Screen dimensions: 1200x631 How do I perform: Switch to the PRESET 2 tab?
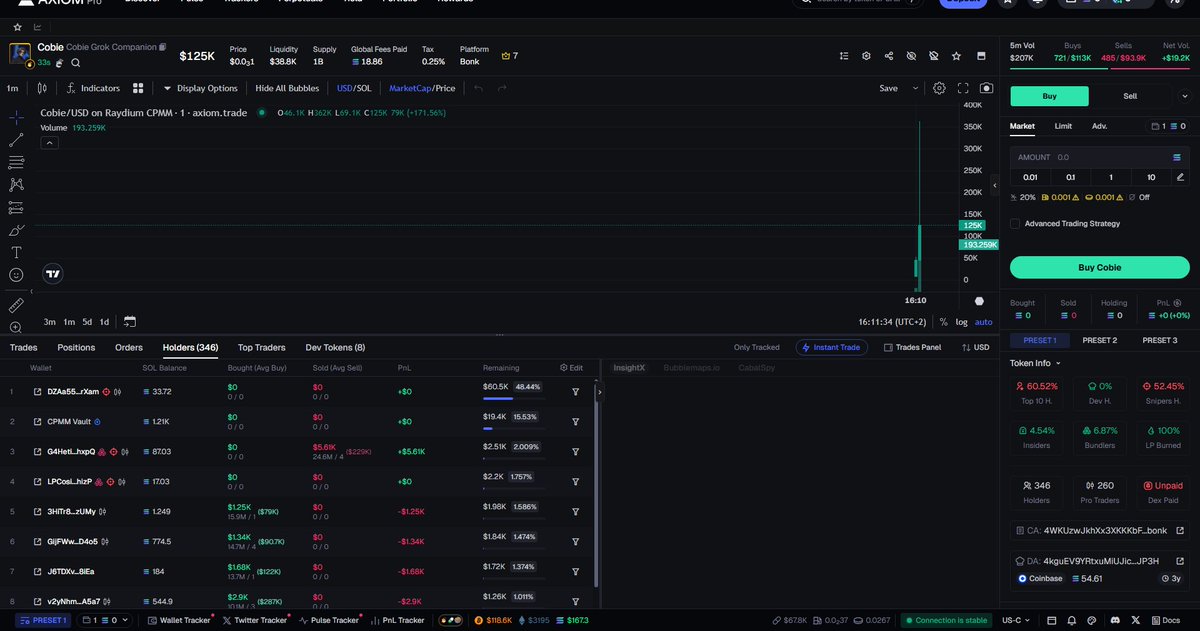click(x=1099, y=340)
